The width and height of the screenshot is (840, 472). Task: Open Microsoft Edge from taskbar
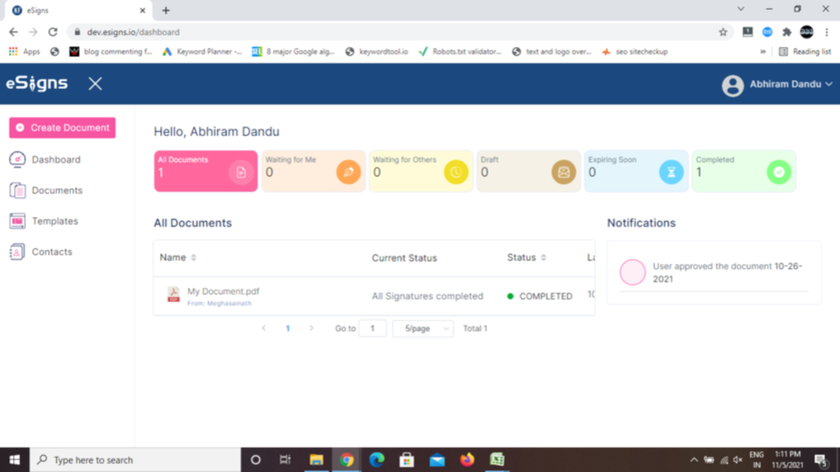point(377,460)
